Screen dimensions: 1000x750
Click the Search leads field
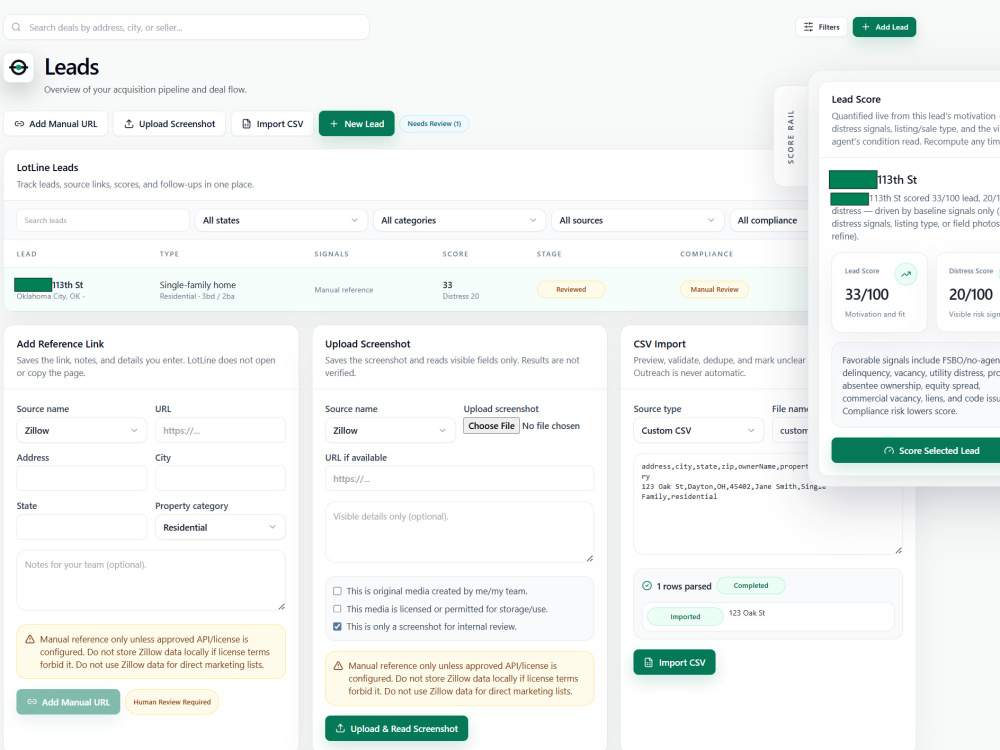[x=103, y=220]
